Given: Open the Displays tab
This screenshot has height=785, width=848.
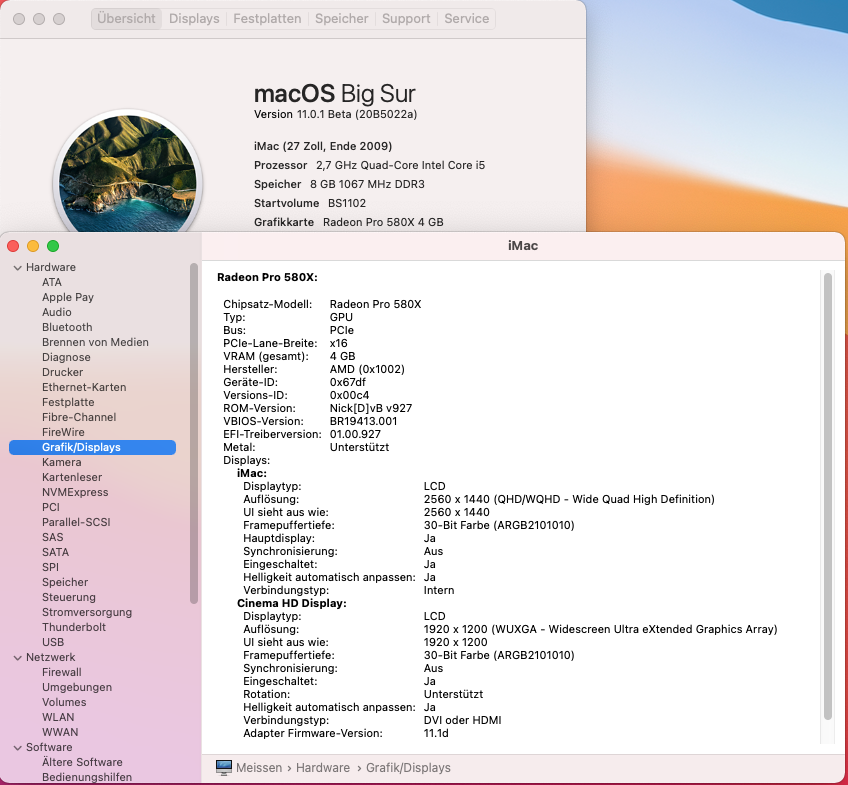Looking at the screenshot, I should [x=194, y=19].
